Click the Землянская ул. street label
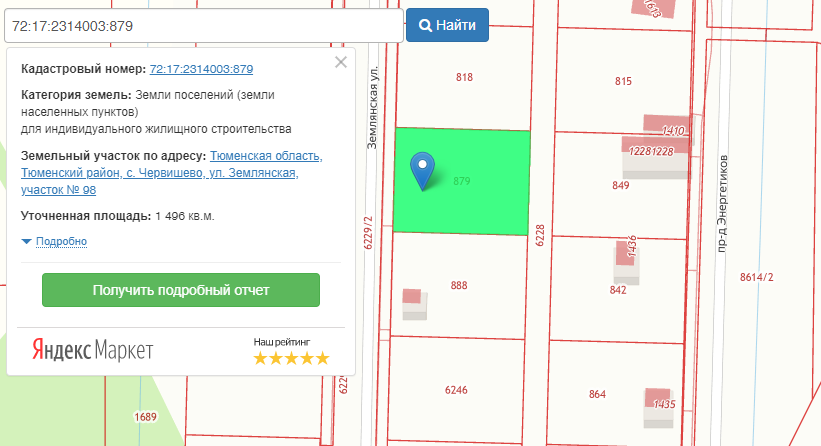 coord(372,107)
